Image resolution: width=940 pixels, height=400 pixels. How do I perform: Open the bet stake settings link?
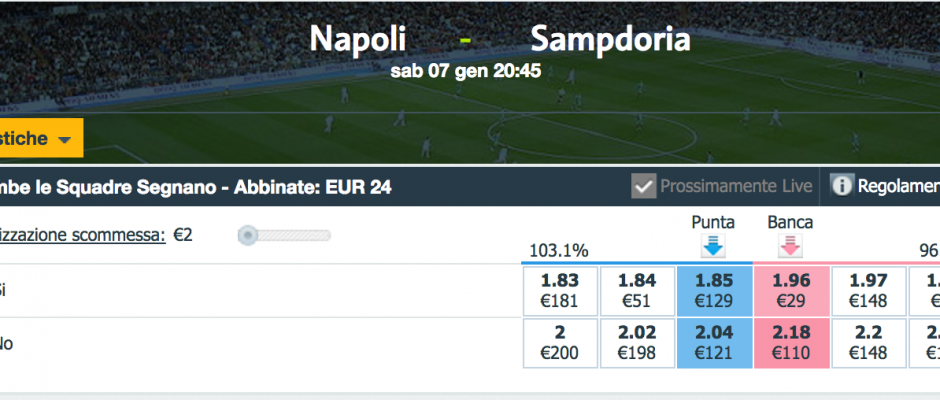click(x=83, y=236)
